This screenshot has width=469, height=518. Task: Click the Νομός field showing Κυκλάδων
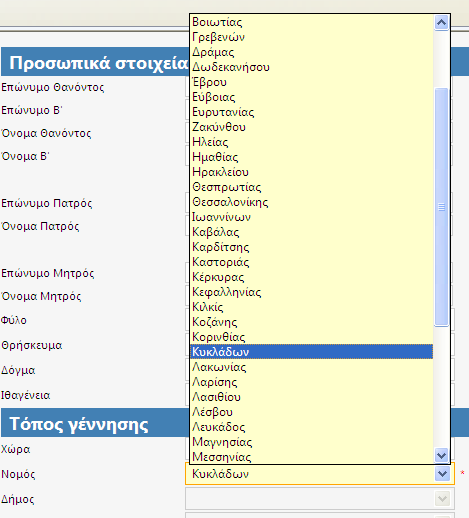click(320, 474)
